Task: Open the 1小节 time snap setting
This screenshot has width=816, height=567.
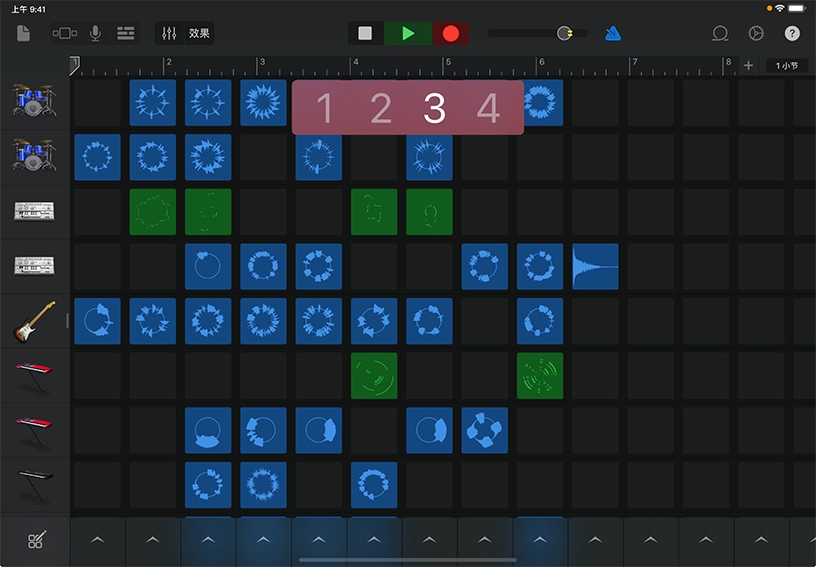Action: 787,66
